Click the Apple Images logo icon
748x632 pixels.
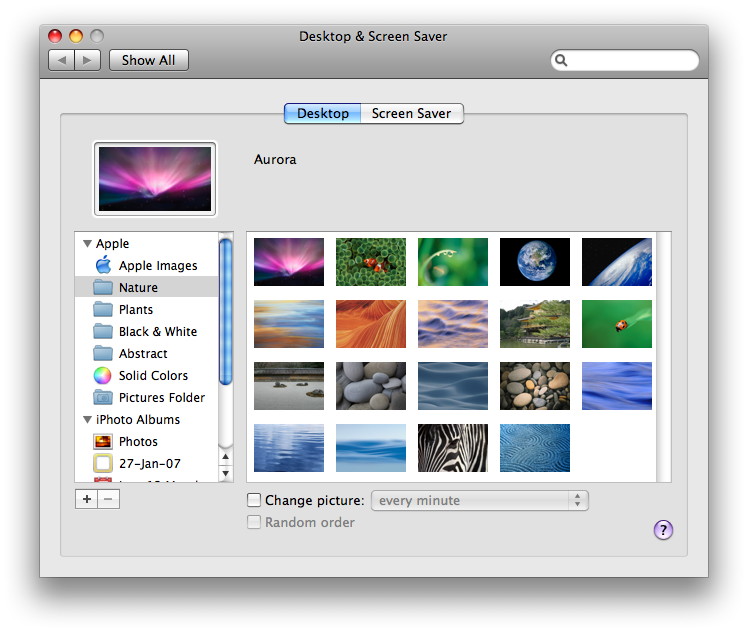(x=102, y=265)
